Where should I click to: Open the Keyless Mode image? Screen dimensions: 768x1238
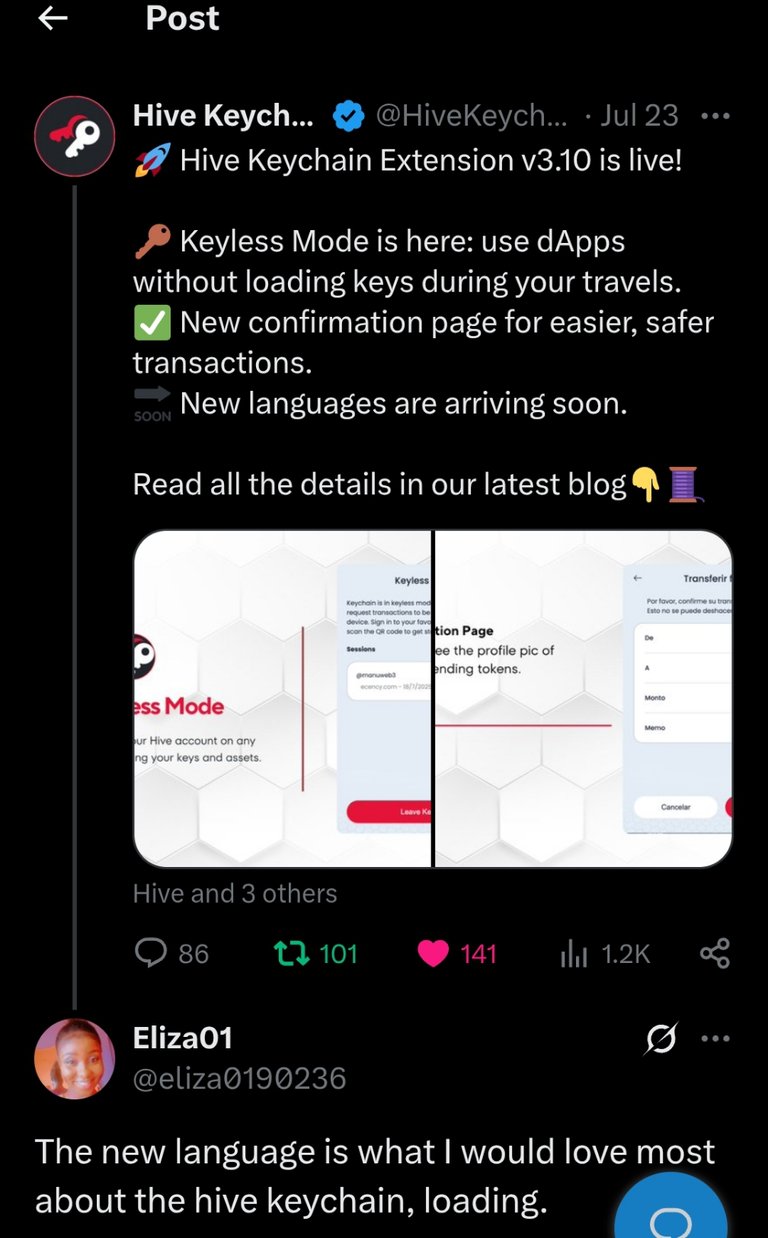(x=282, y=698)
